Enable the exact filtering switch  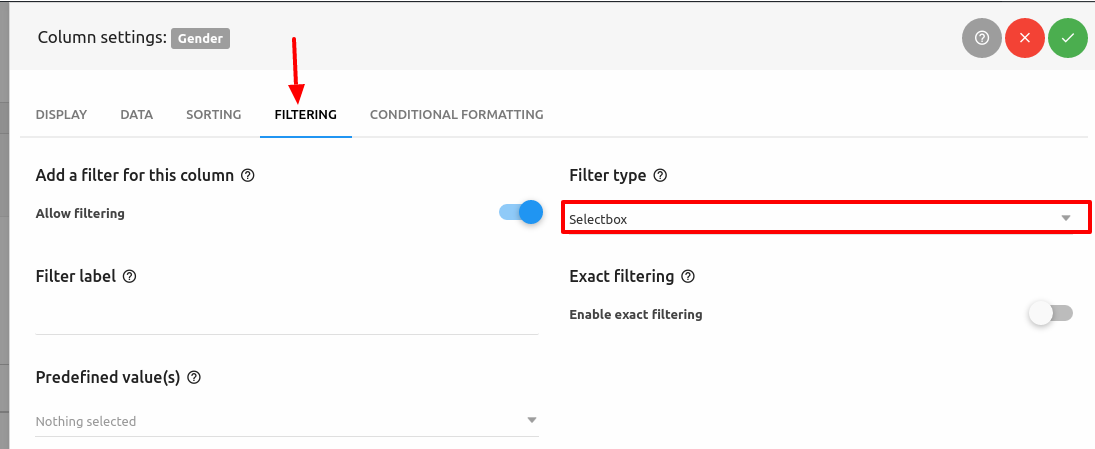click(1050, 314)
